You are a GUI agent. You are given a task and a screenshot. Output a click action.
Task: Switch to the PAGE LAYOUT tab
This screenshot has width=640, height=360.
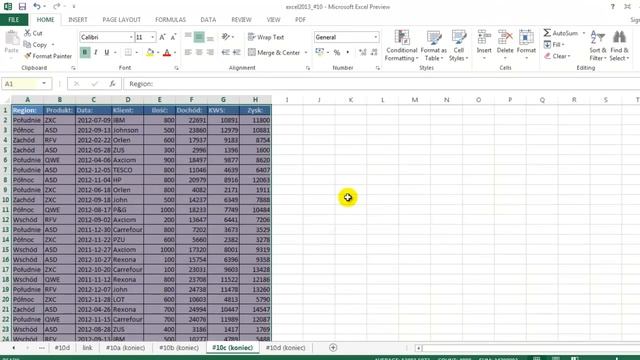121,20
